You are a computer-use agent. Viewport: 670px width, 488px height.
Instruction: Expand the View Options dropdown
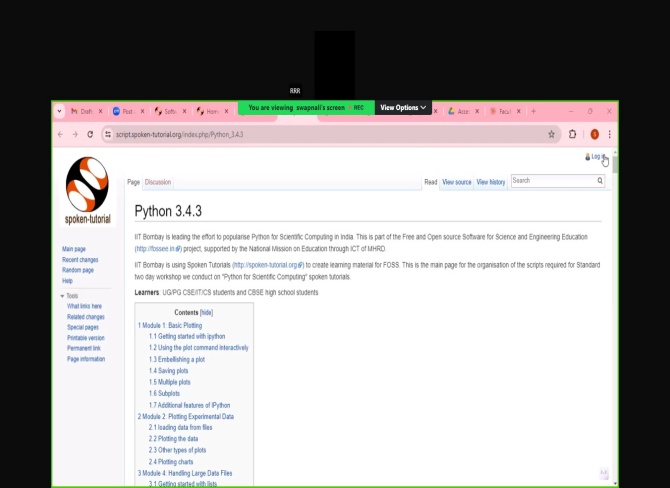coord(403,108)
